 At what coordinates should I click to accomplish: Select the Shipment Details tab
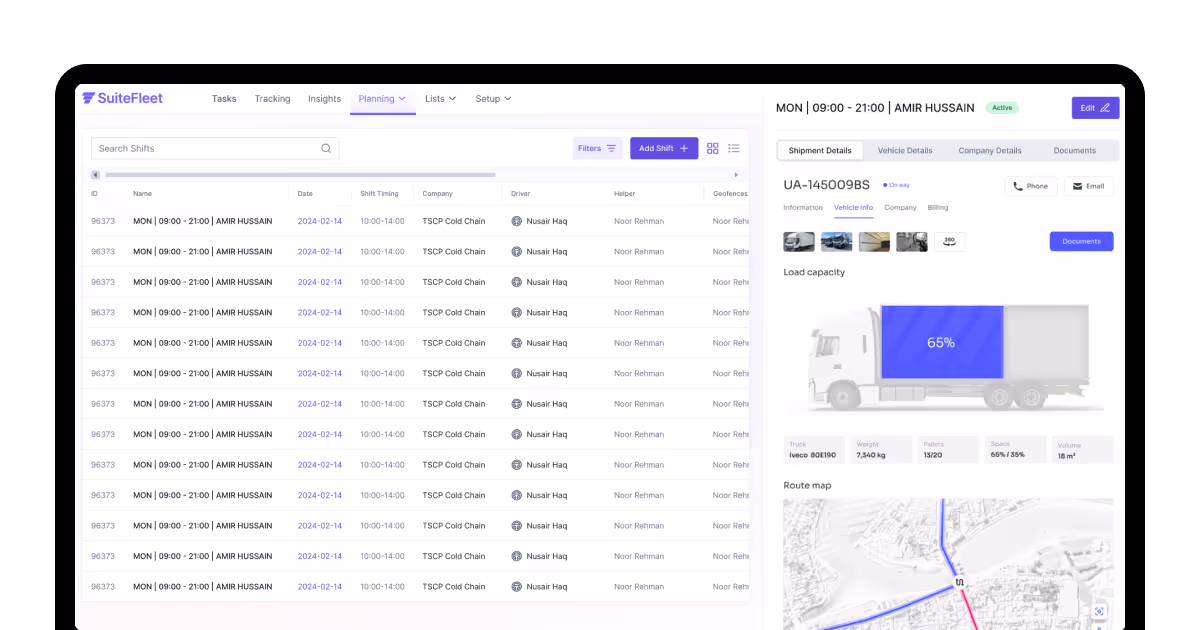pos(820,151)
